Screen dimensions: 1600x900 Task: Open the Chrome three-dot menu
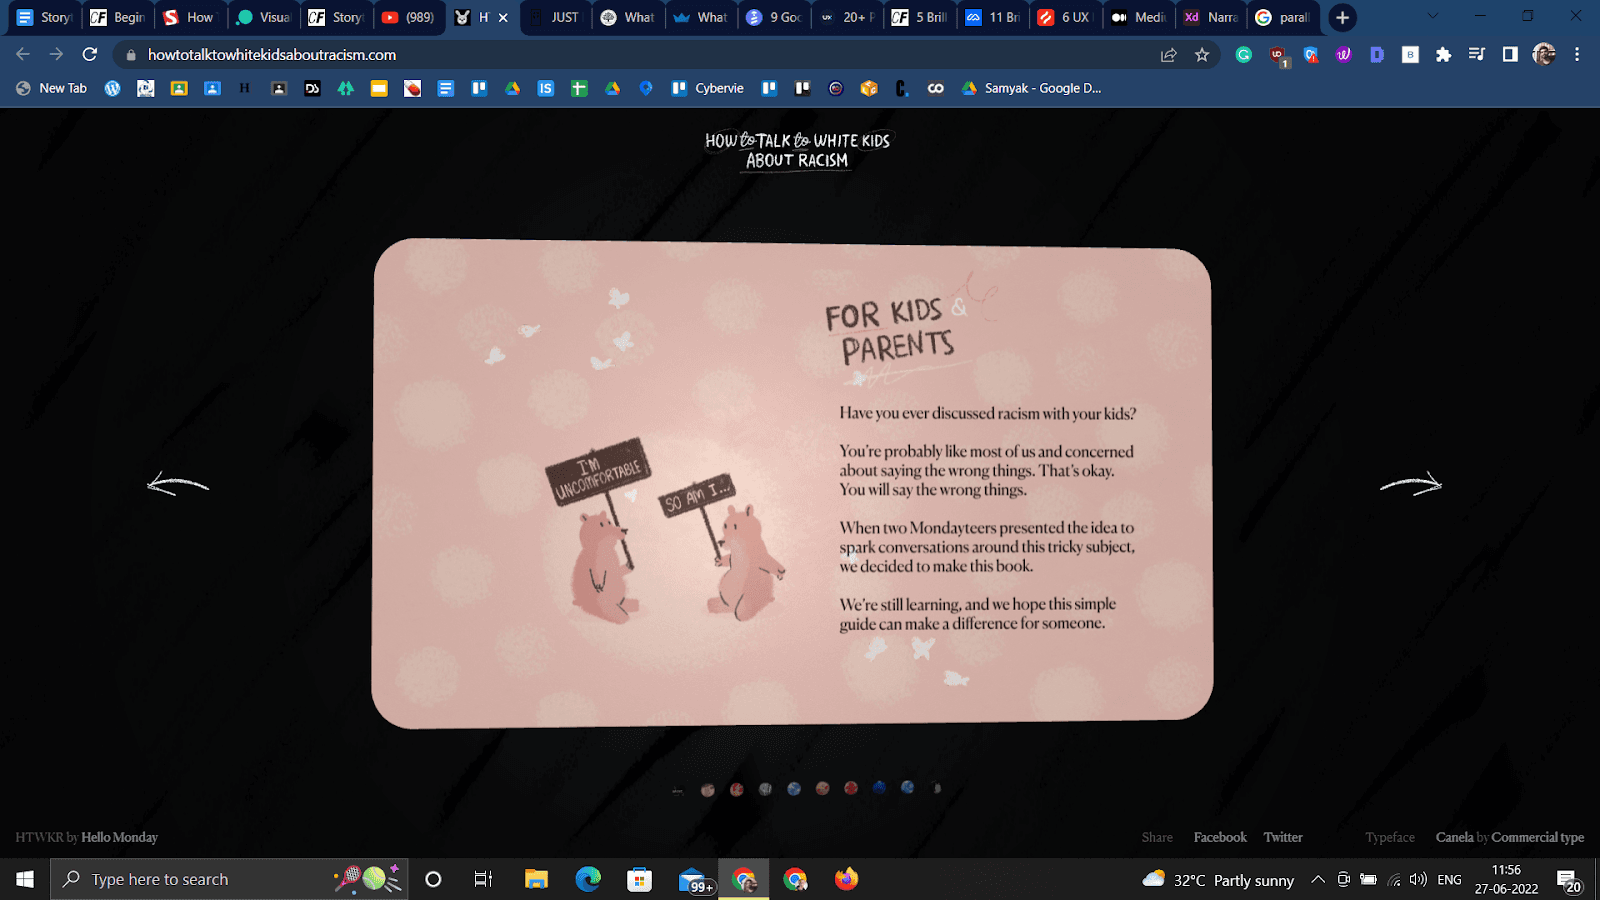coord(1578,55)
